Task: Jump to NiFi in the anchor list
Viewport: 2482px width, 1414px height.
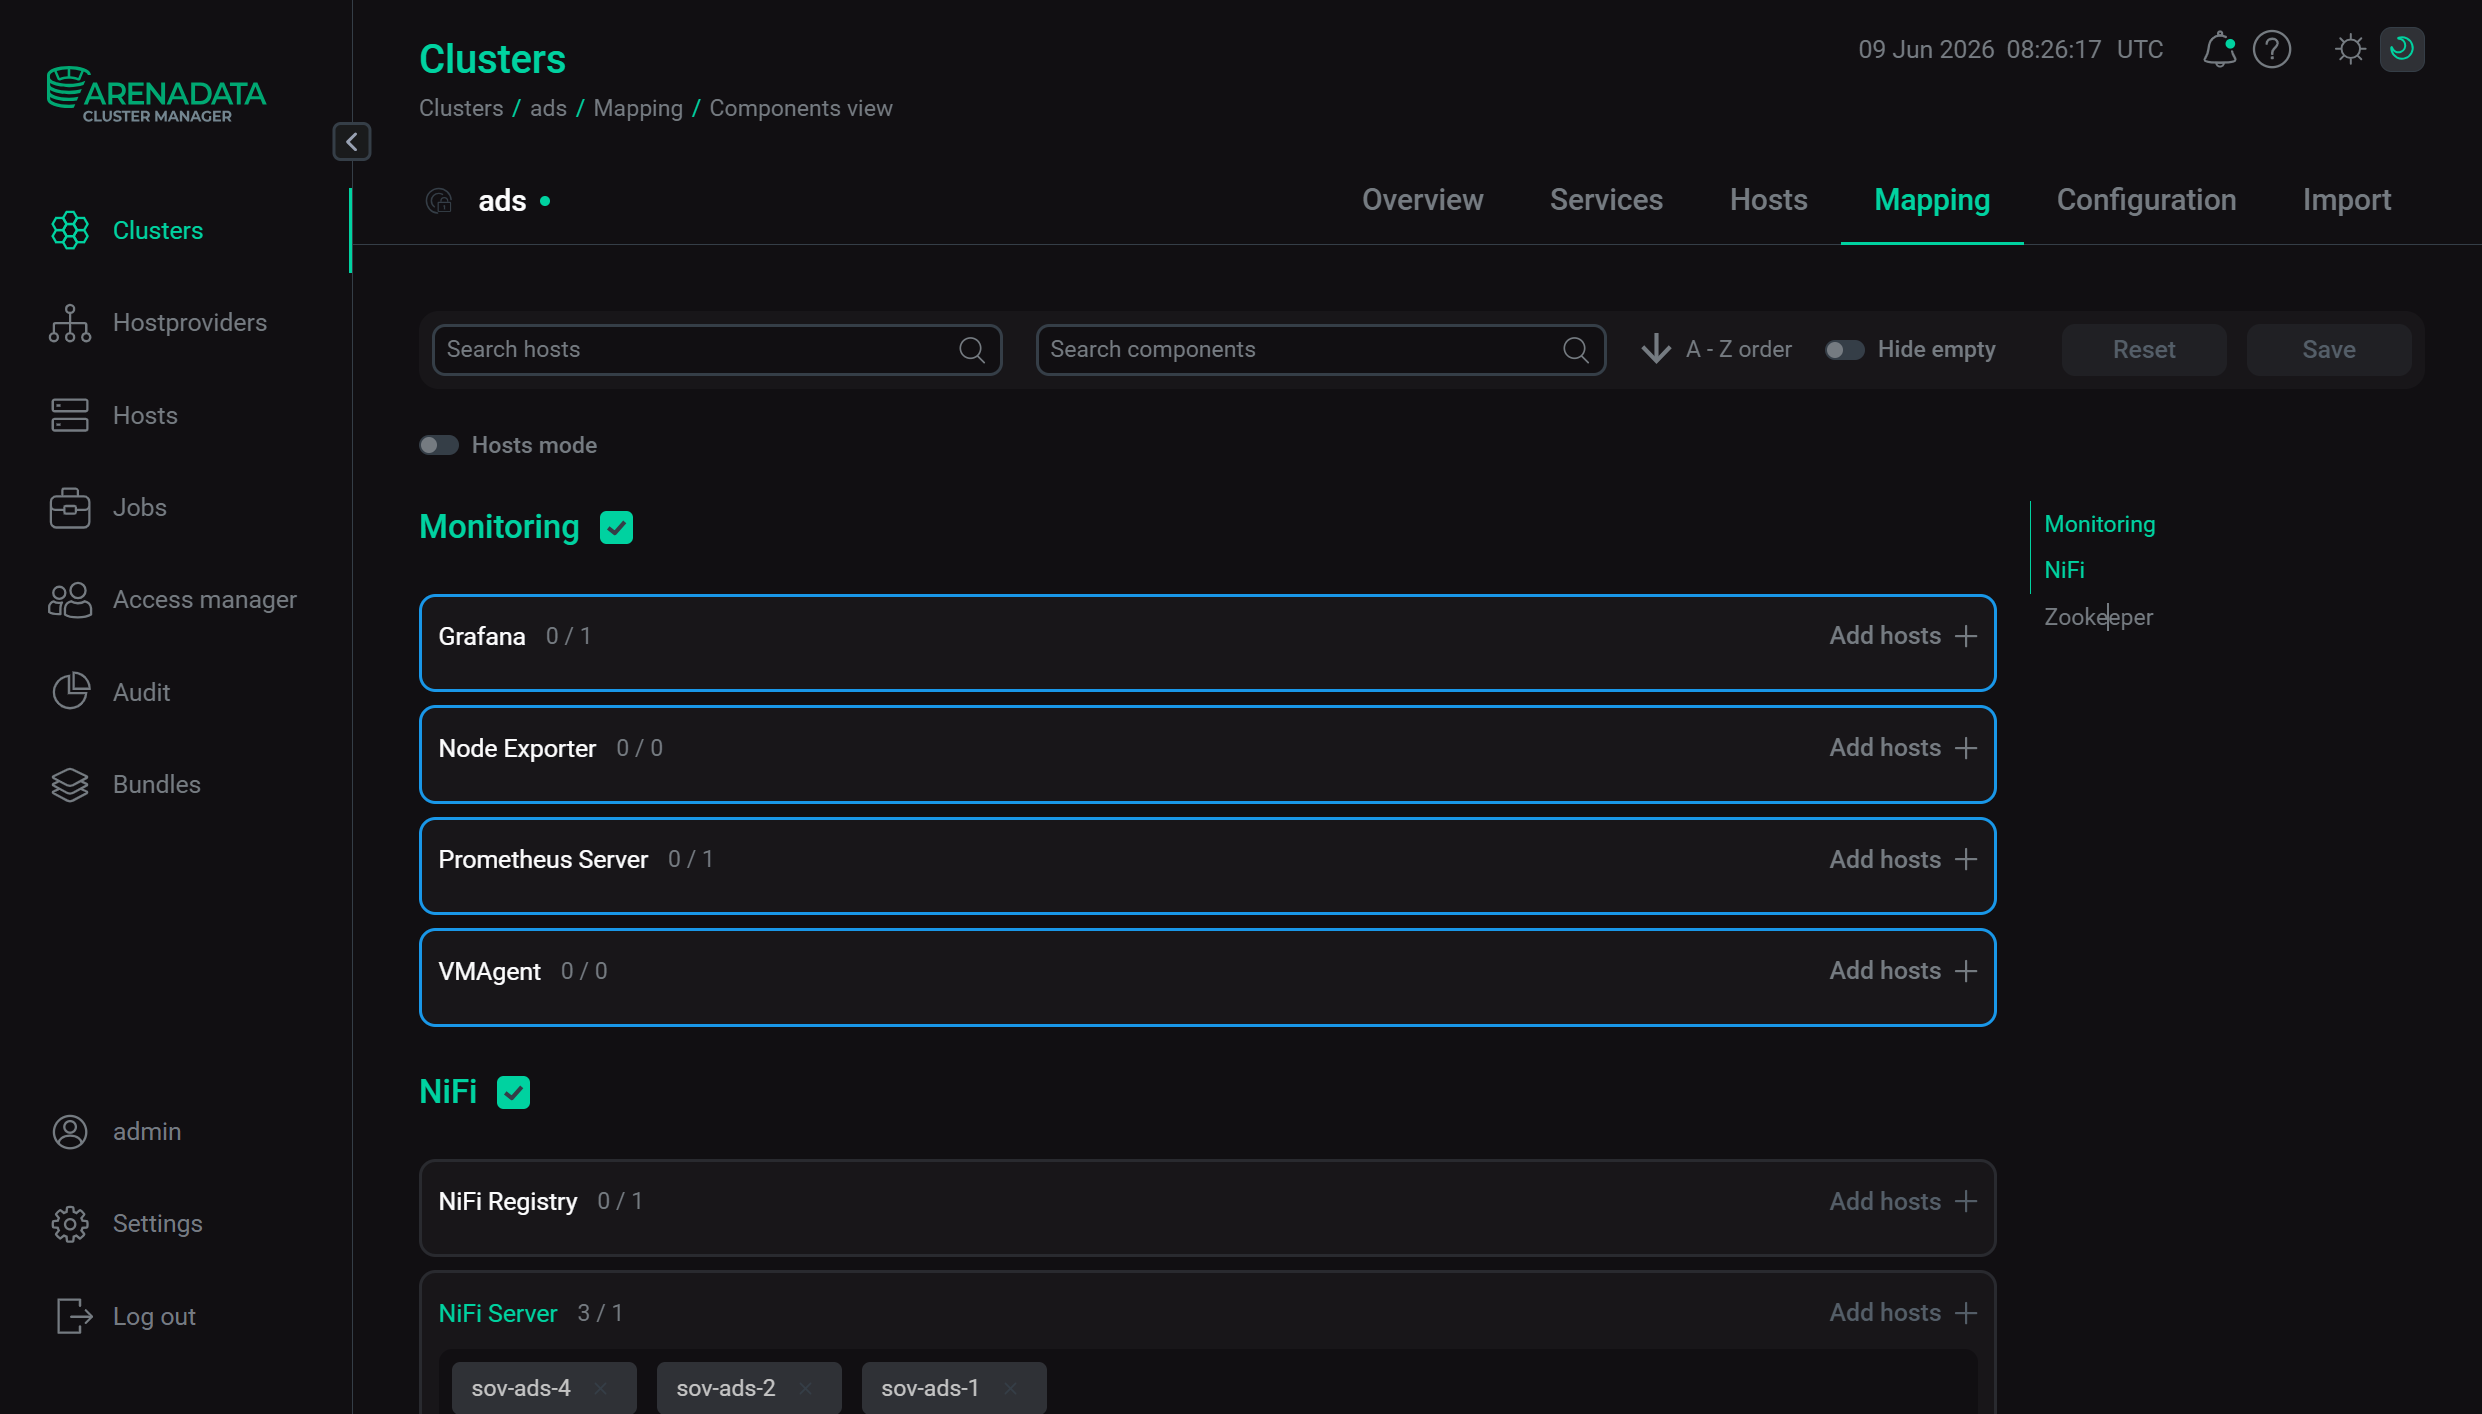Action: click(x=2064, y=570)
